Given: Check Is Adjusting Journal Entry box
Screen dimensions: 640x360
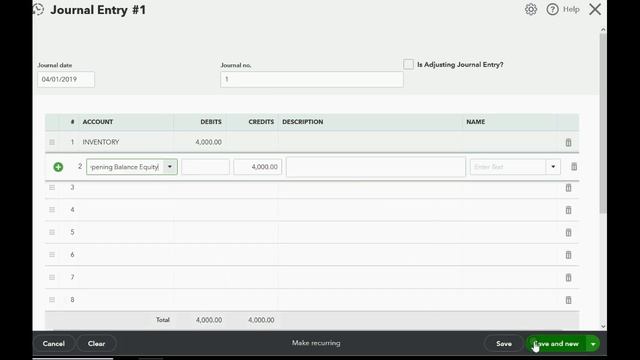Looking at the screenshot, I should (x=408, y=64).
